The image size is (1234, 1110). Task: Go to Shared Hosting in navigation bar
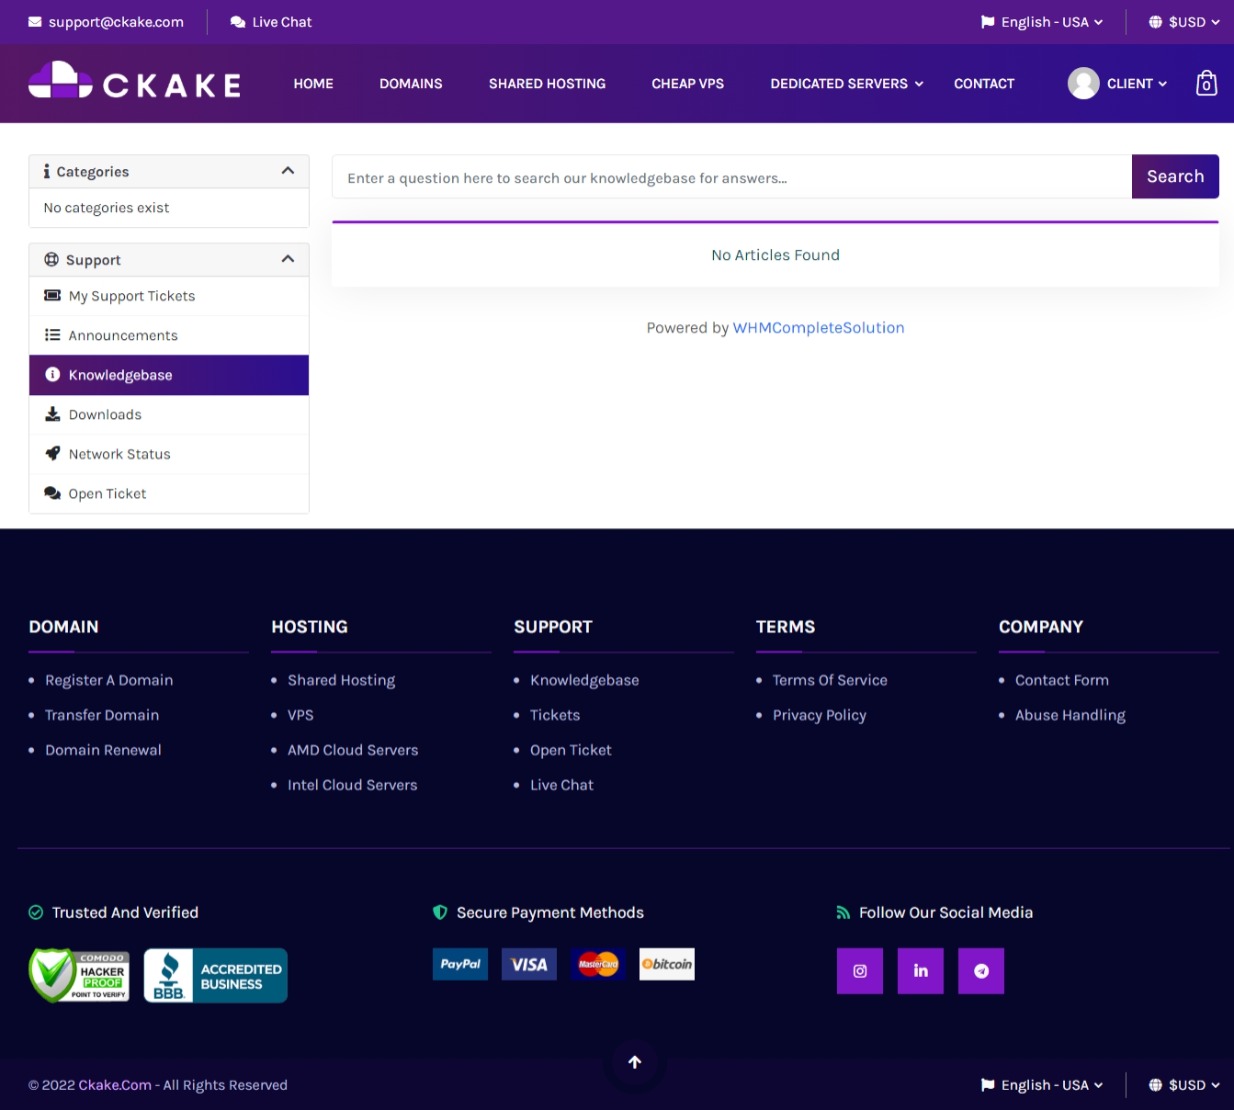547,84
